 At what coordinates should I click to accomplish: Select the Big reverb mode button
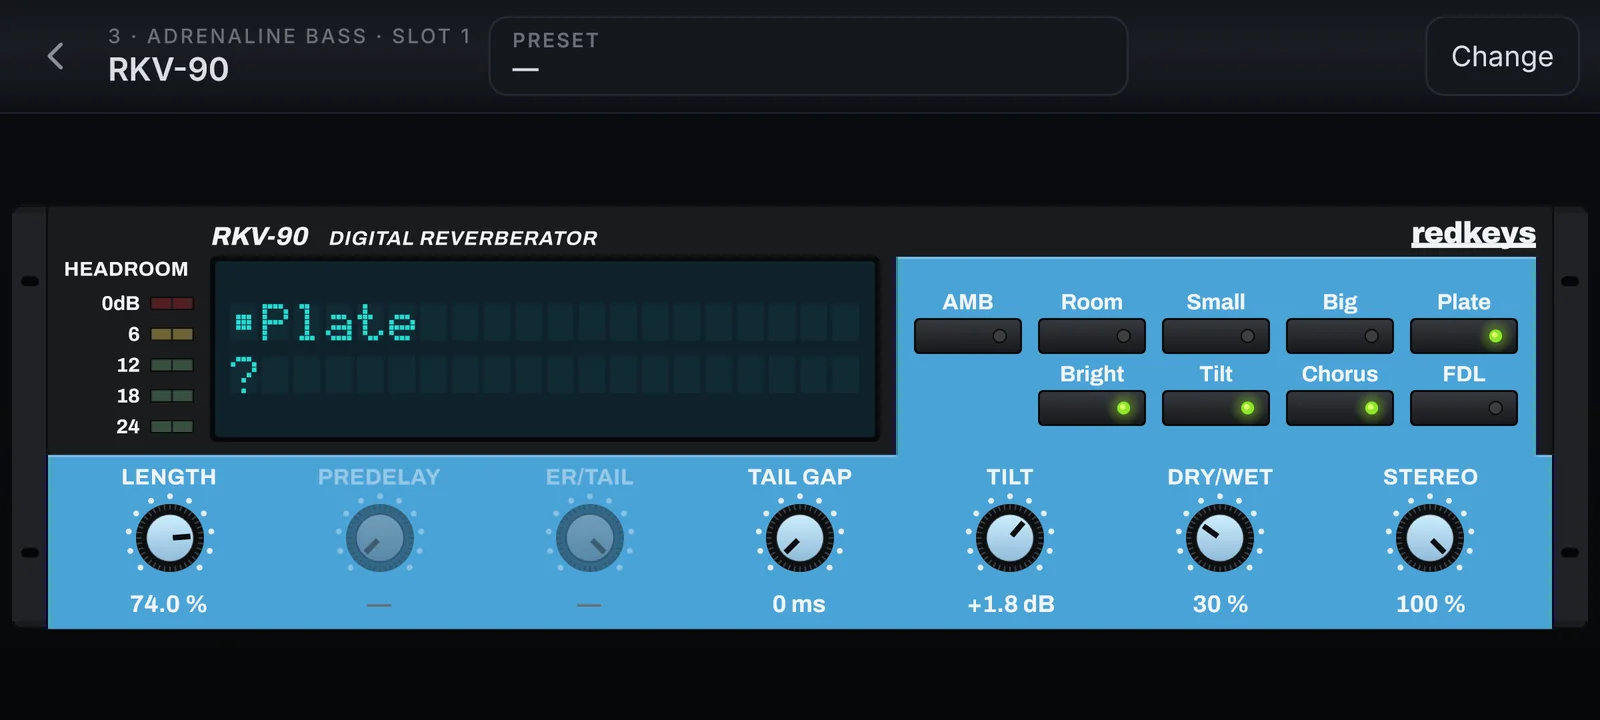1340,336
